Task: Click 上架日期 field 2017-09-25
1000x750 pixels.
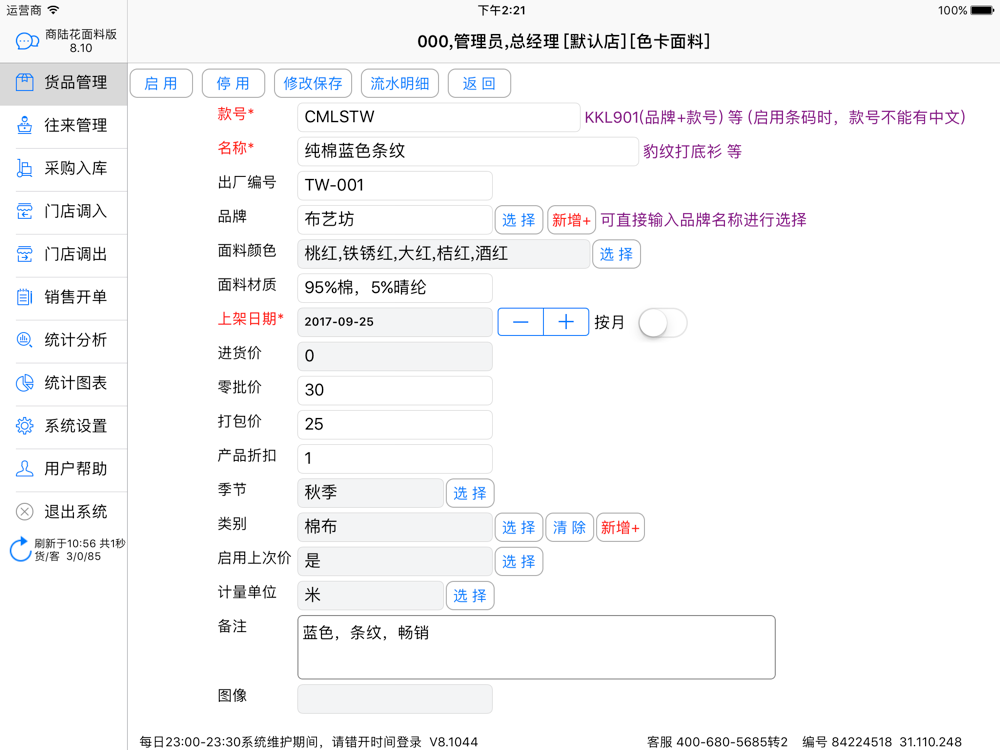Action: 395,322
